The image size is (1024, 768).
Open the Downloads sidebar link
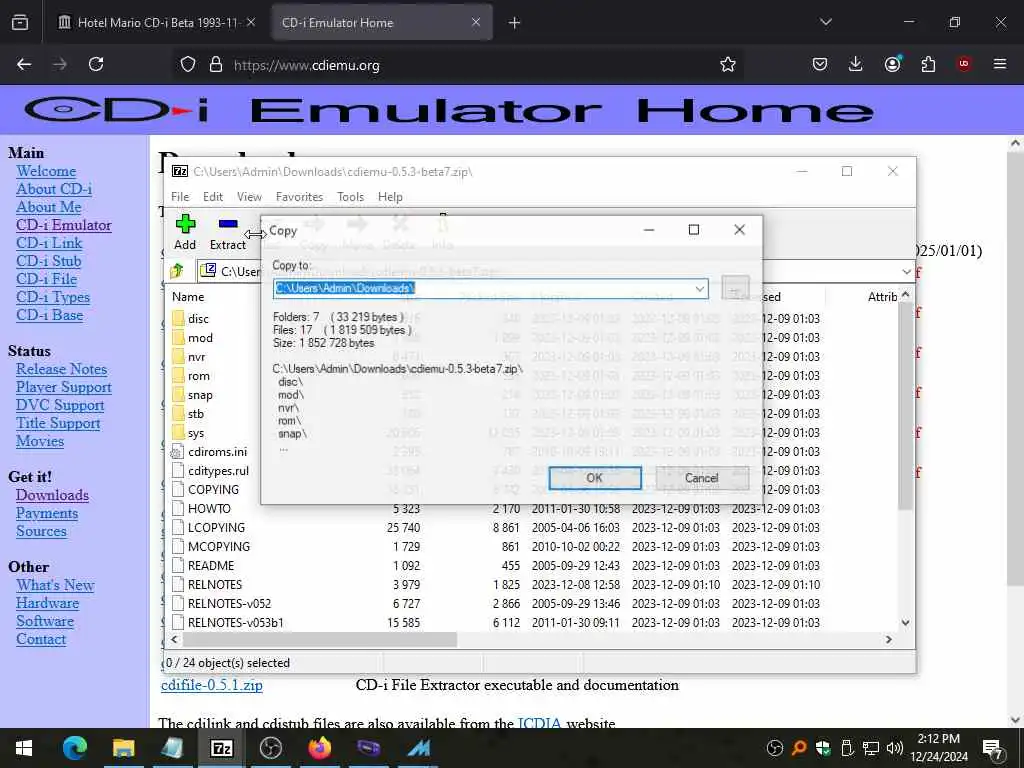point(52,495)
